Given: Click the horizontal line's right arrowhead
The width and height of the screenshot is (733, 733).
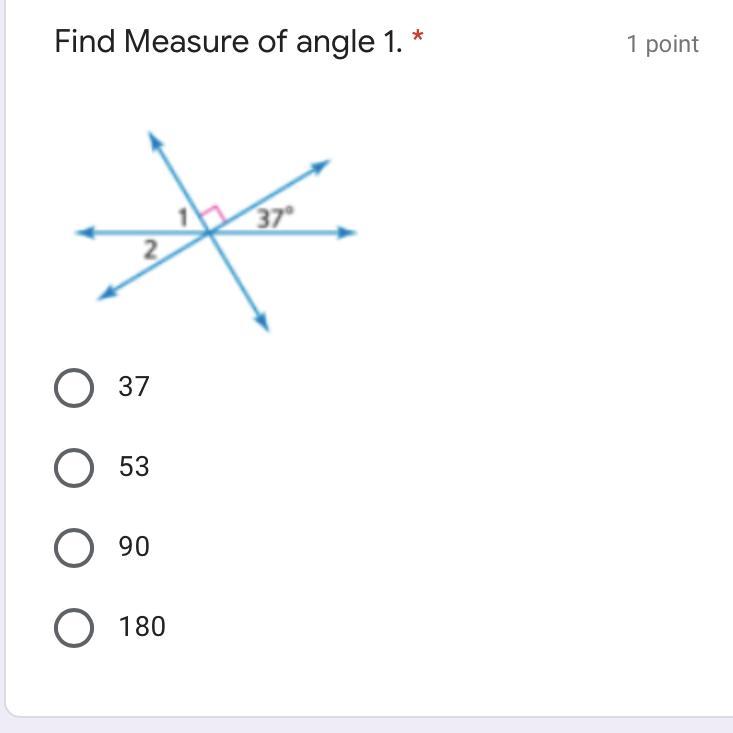Looking at the screenshot, I should pos(348,233).
